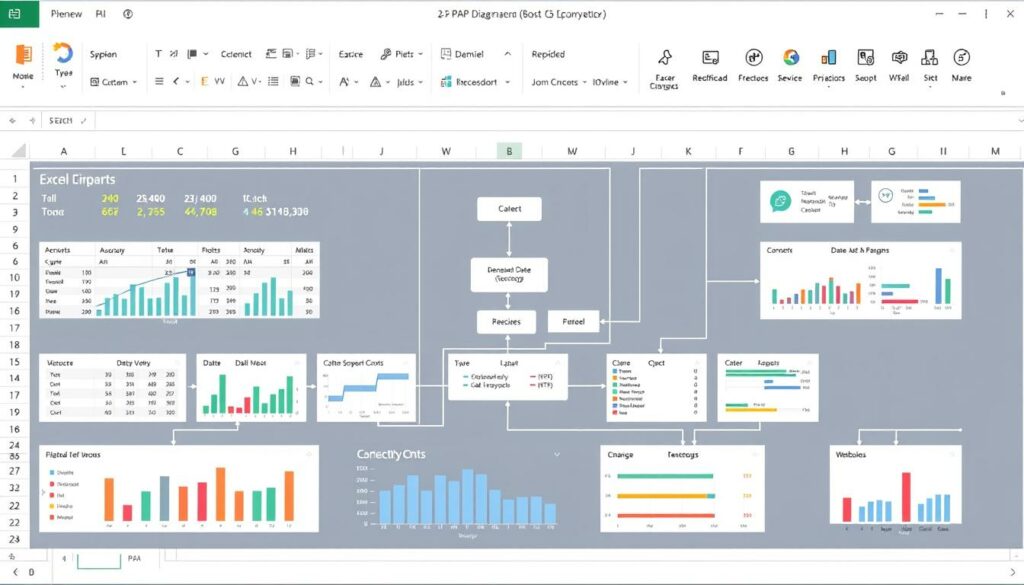Viewport: 1024px width, 585px height.
Task: Click the value 2,765
Action: (x=151, y=212)
